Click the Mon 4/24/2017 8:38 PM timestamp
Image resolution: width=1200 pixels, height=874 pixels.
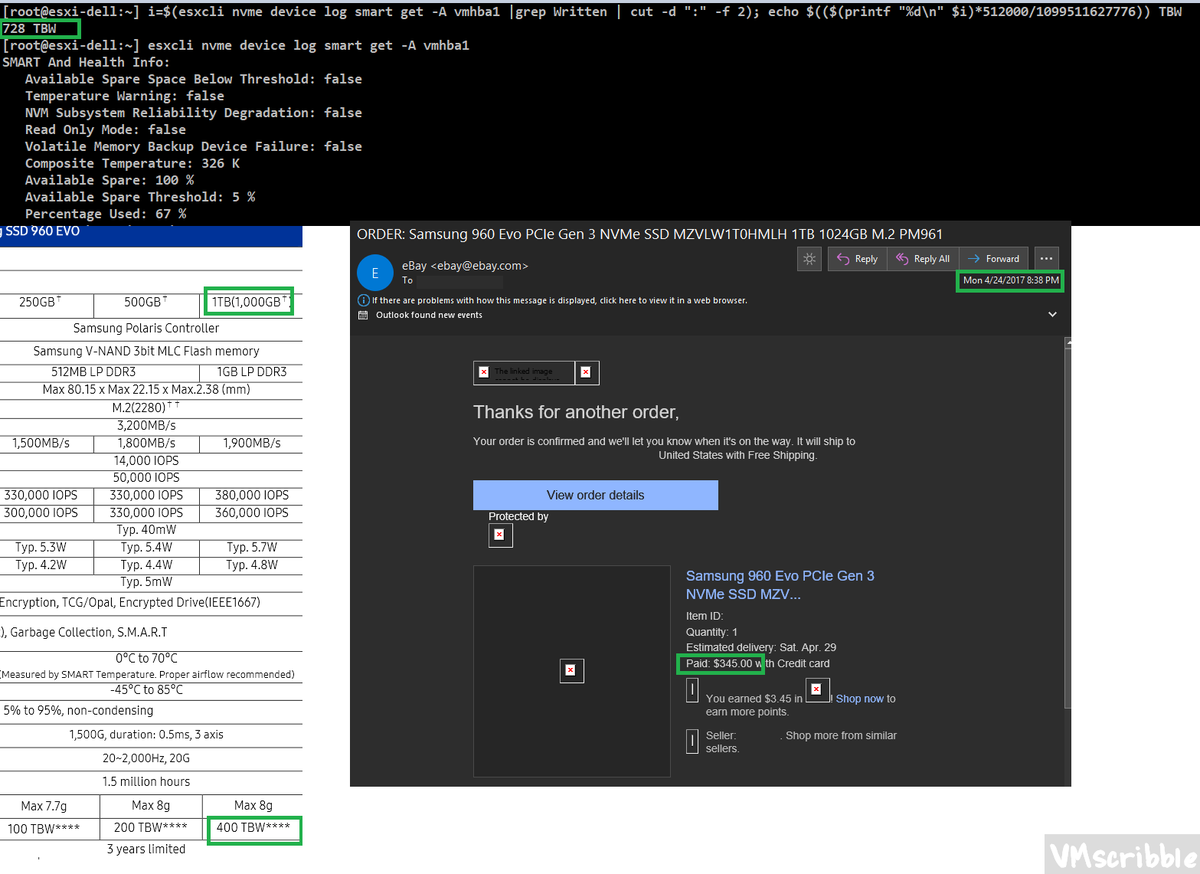coord(1010,281)
